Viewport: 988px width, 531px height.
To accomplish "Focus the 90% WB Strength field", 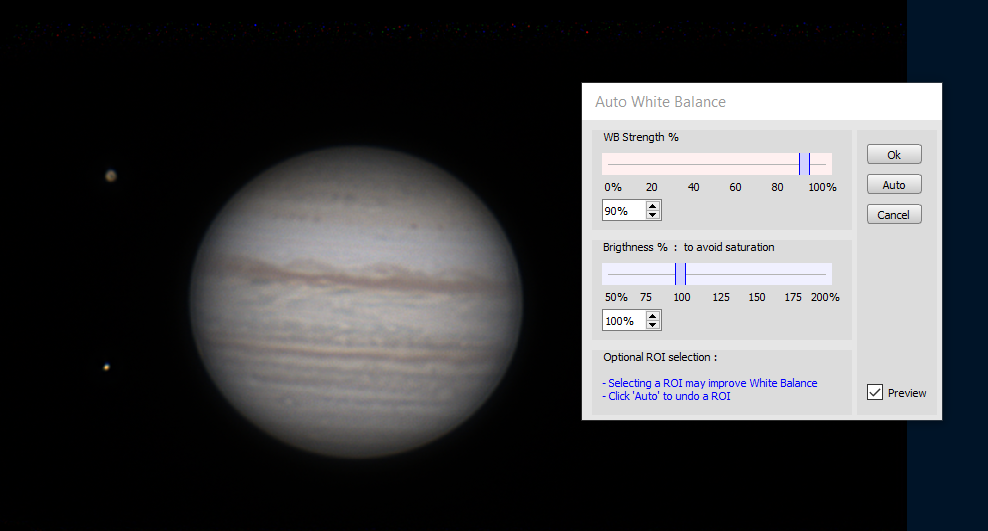I will click(624, 210).
